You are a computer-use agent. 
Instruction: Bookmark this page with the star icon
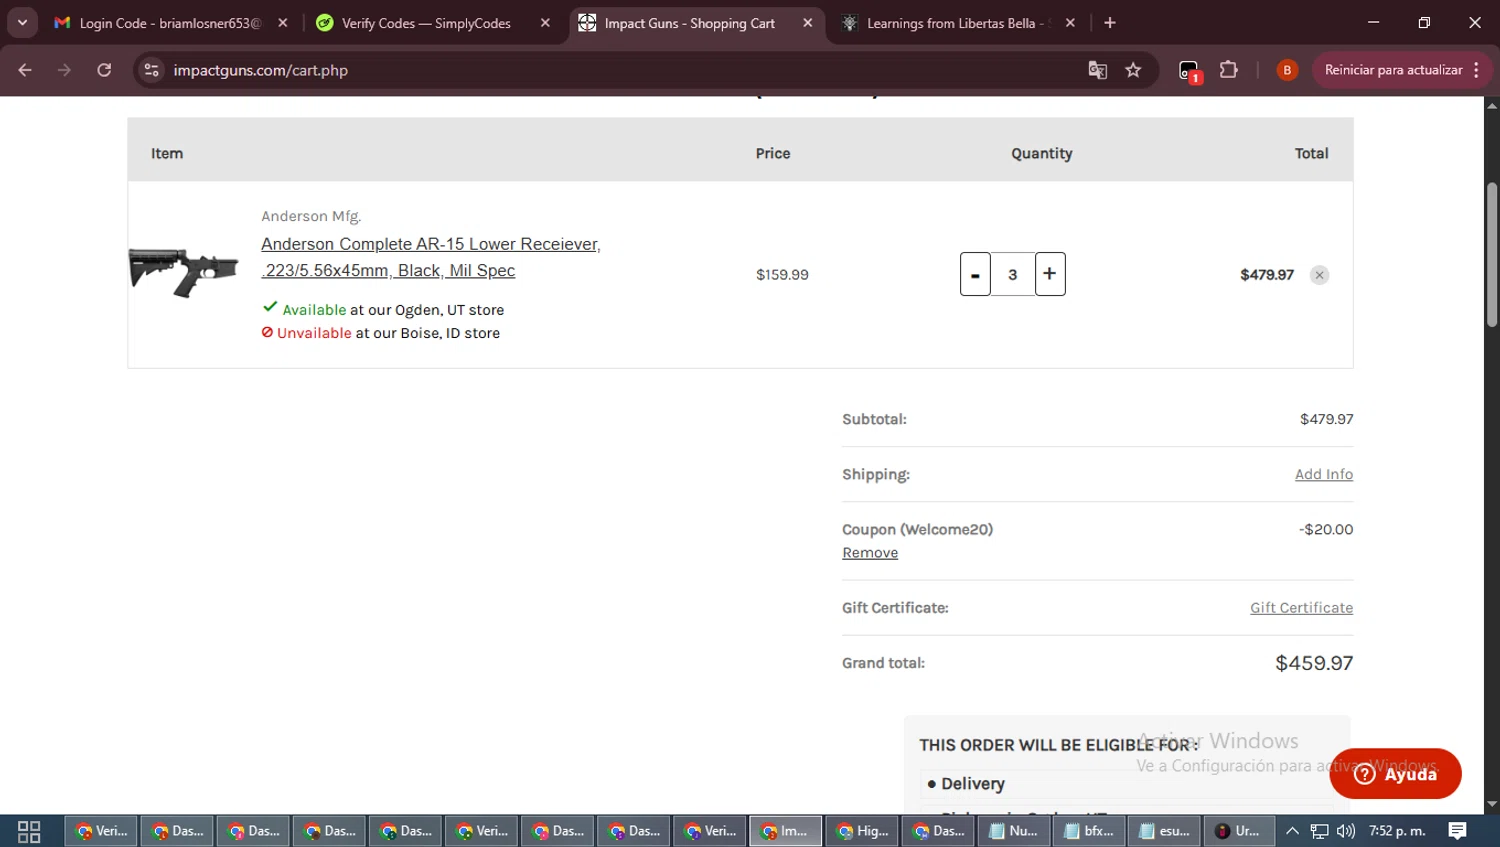pos(1133,70)
